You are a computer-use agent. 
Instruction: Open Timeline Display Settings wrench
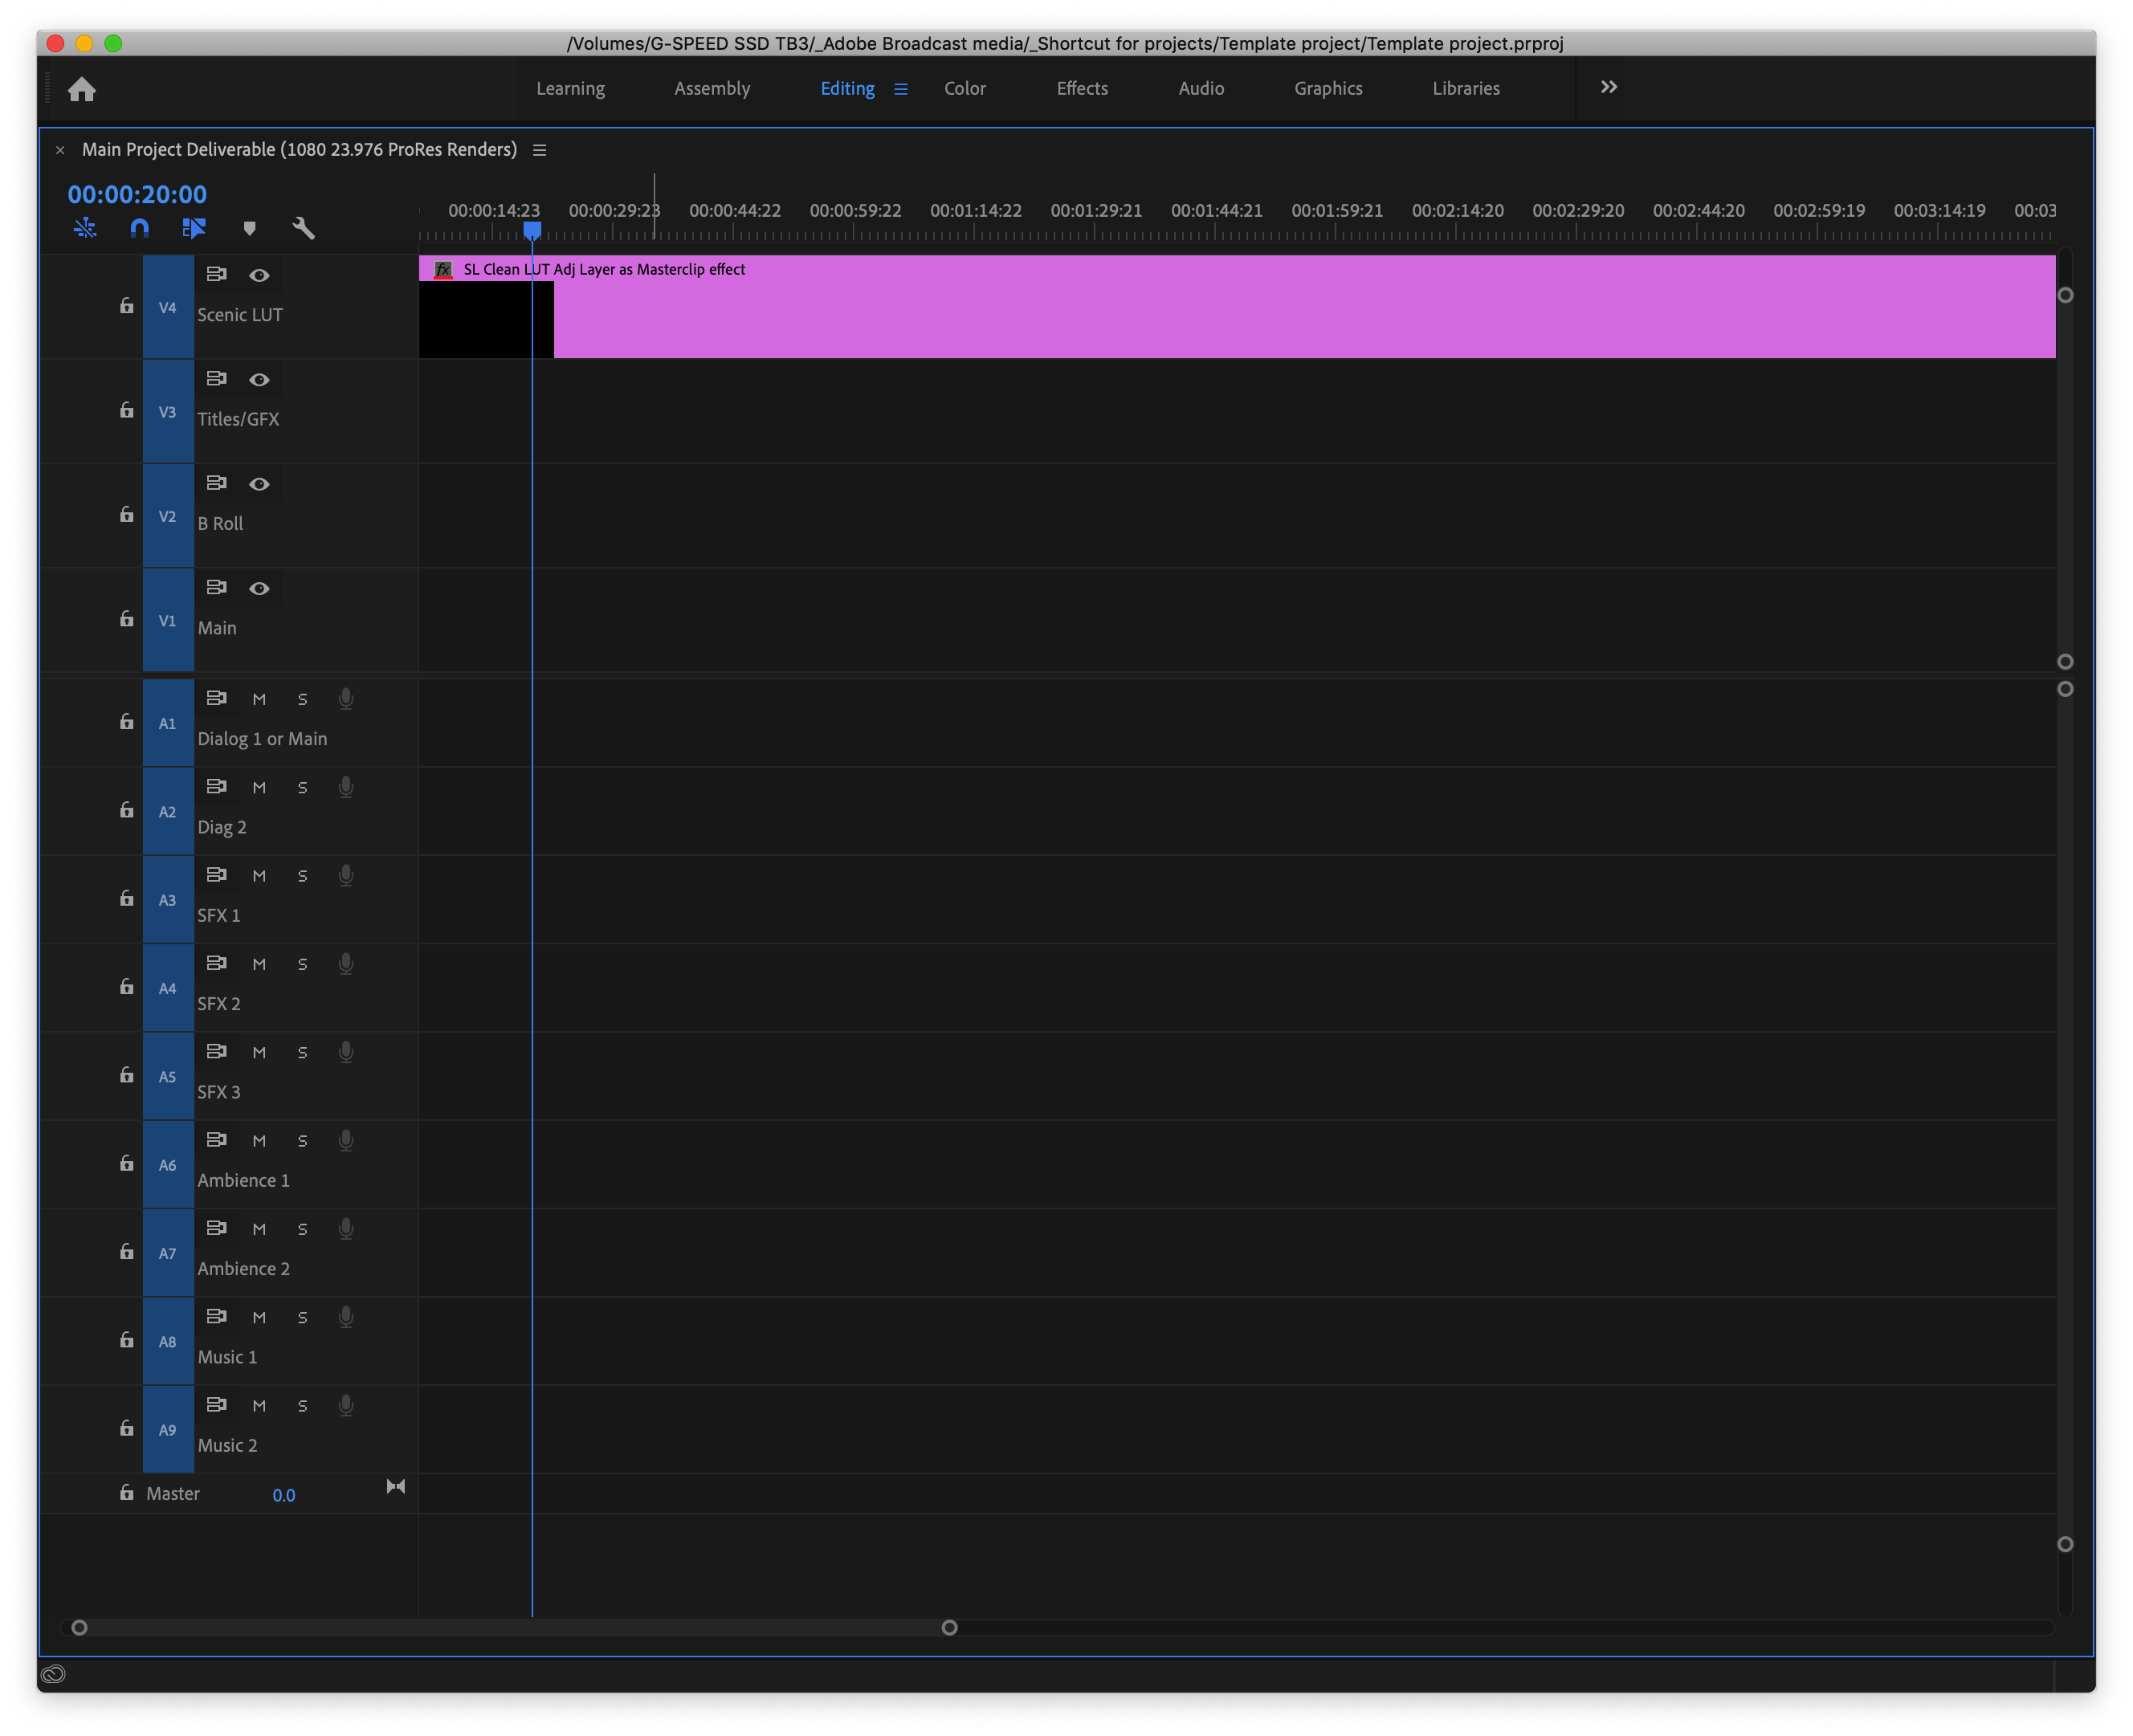303,228
